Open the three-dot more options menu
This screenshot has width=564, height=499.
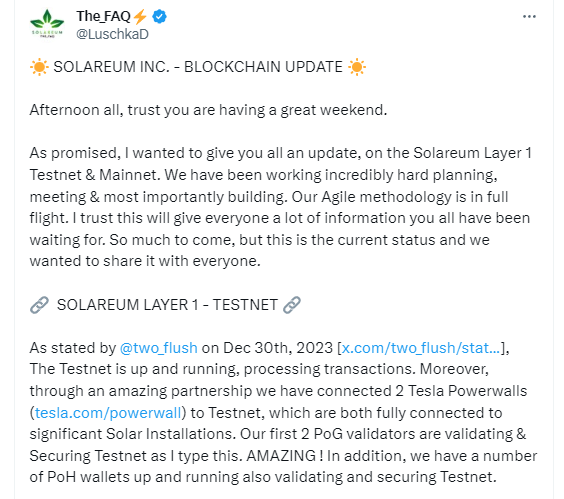coord(529,17)
